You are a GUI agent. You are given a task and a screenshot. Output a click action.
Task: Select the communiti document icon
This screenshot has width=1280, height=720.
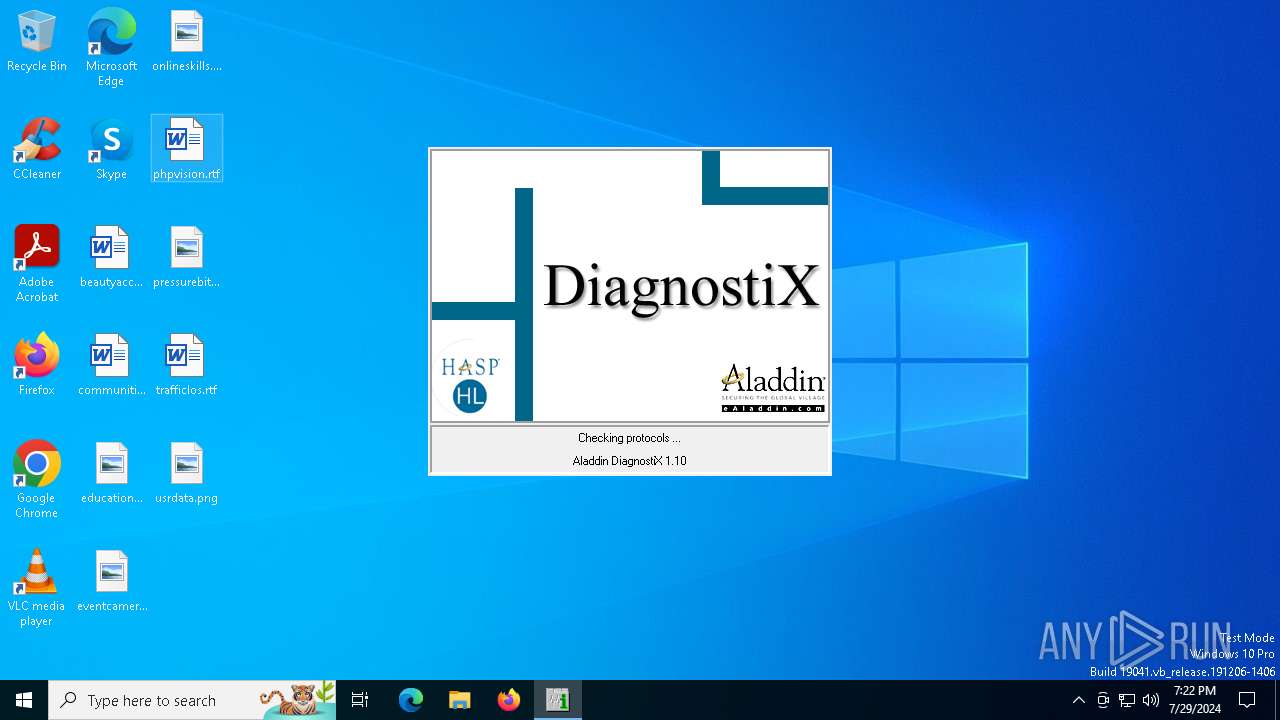[111, 366]
